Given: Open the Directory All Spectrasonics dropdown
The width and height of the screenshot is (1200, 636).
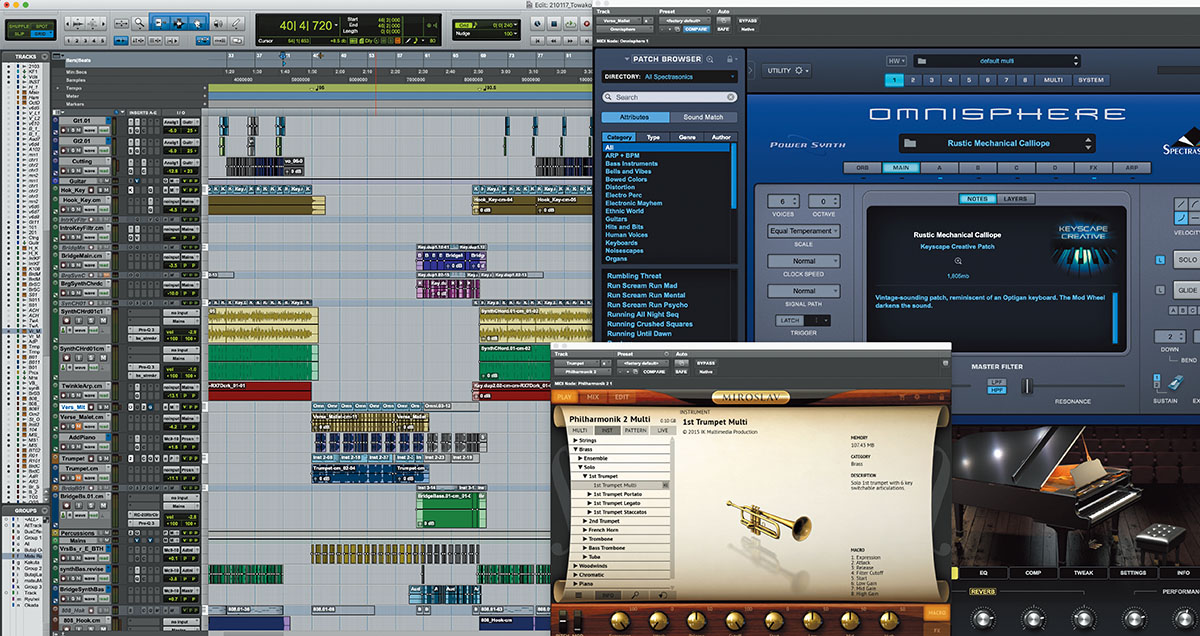Looking at the screenshot, I should point(670,77).
